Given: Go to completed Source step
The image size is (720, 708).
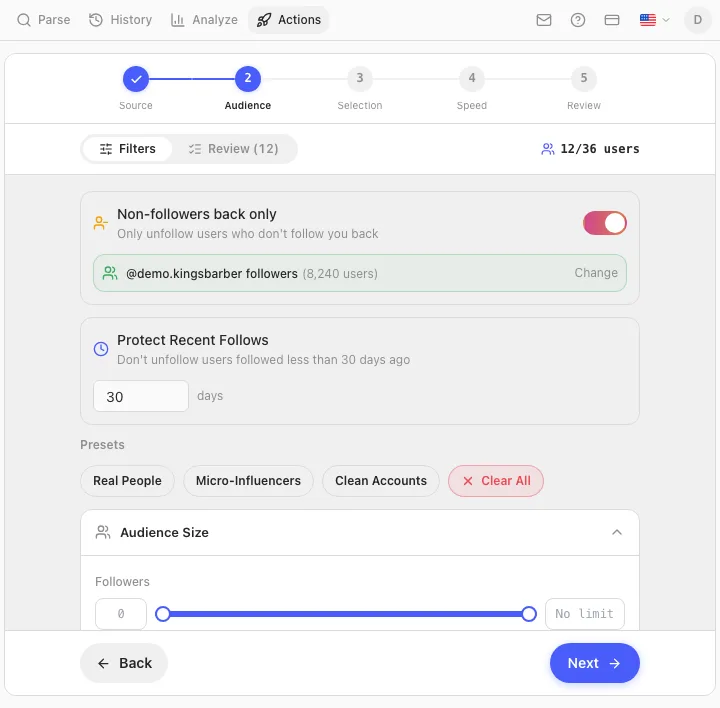Looking at the screenshot, I should click(136, 79).
